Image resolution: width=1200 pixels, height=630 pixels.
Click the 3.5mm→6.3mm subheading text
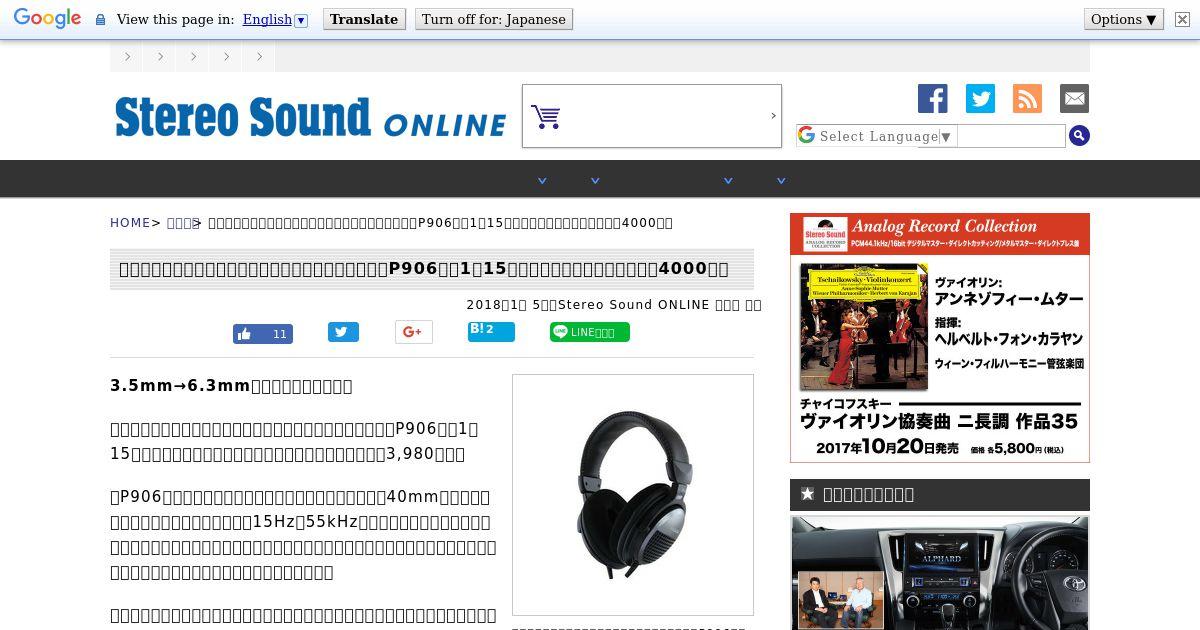coord(231,386)
